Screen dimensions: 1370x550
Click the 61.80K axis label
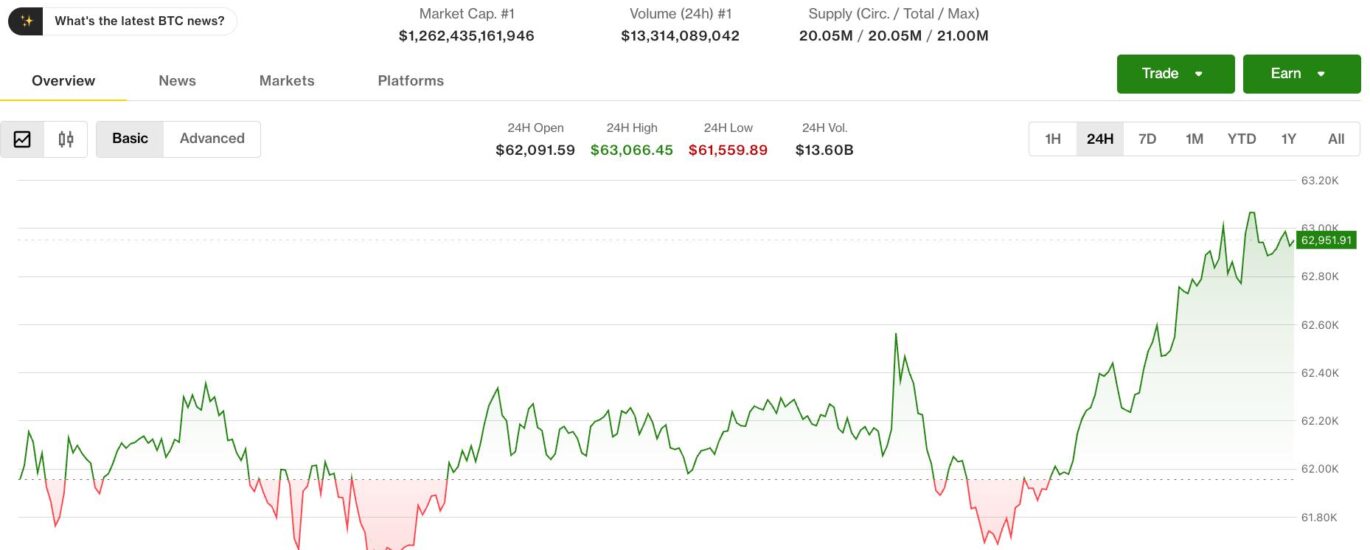pos(1319,517)
